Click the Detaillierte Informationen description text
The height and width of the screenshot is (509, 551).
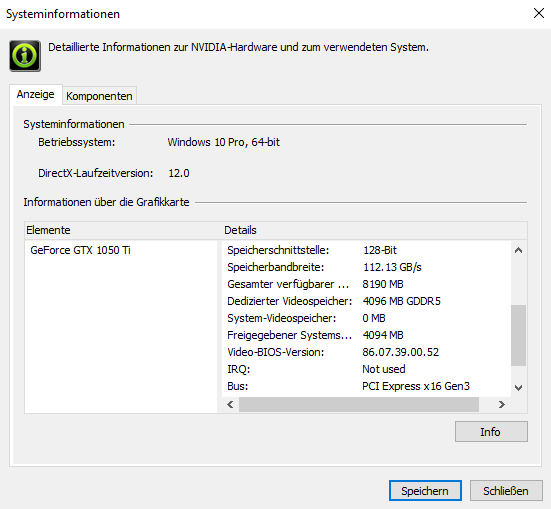(238, 47)
